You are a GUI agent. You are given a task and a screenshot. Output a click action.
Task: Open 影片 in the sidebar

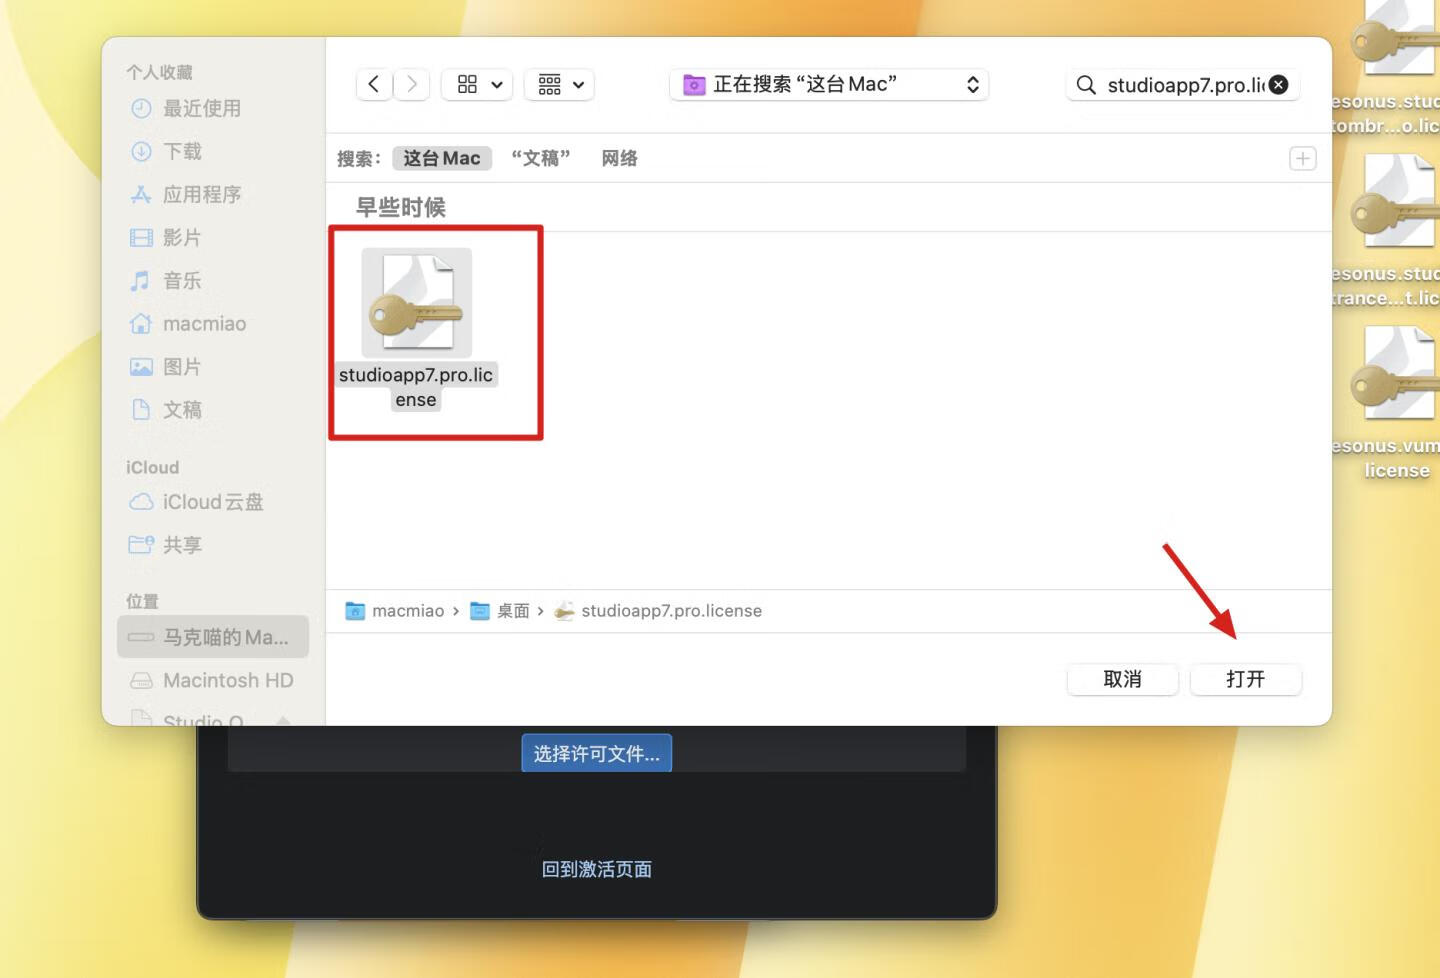[182, 237]
